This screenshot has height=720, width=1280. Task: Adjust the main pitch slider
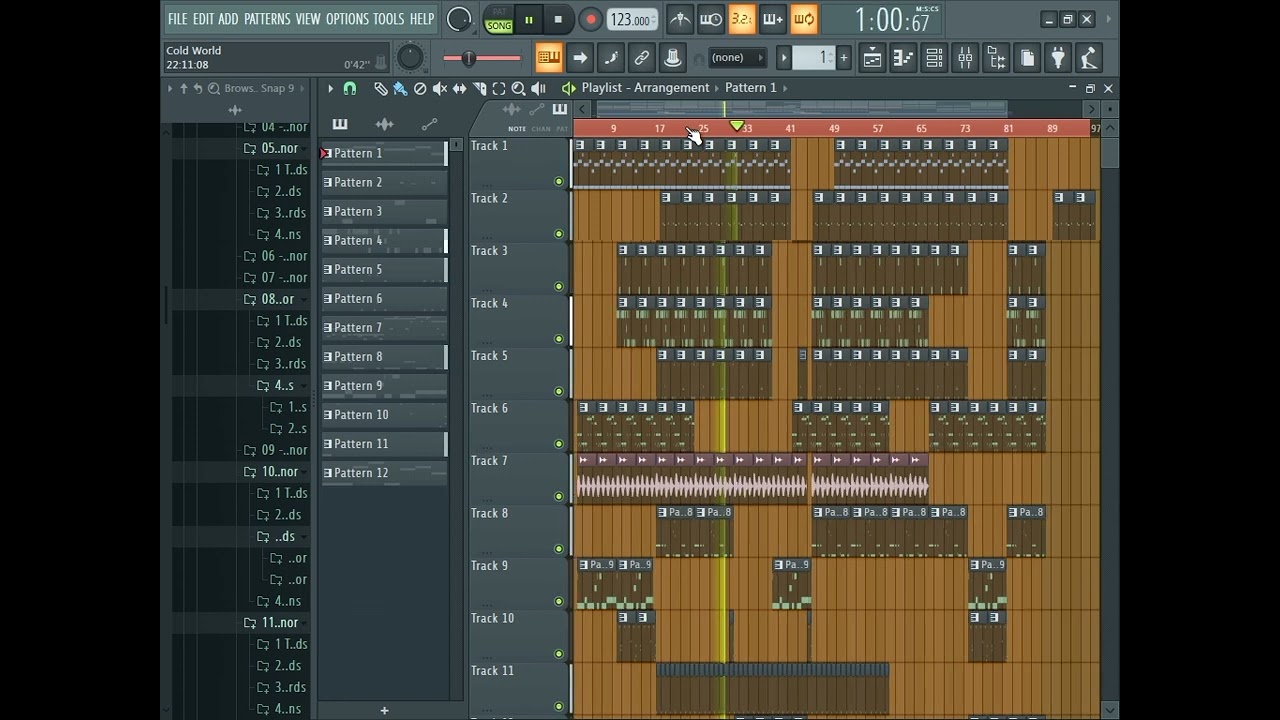click(x=482, y=58)
